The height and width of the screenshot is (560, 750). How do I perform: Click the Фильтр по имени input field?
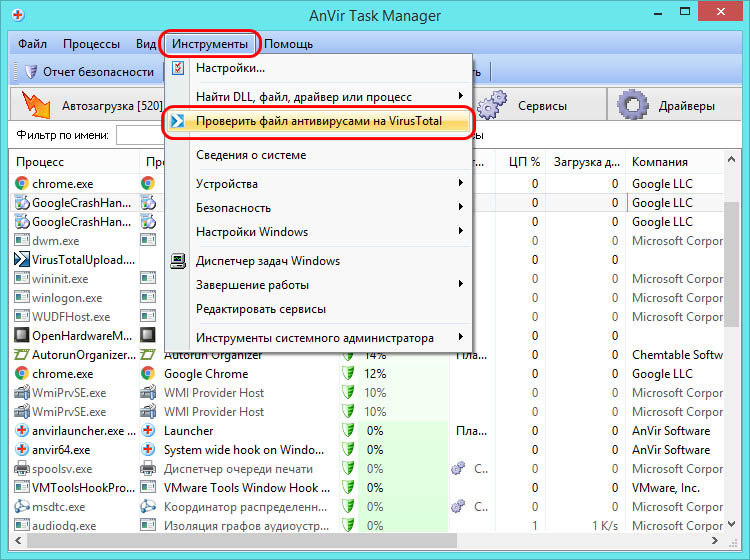click(x=141, y=135)
